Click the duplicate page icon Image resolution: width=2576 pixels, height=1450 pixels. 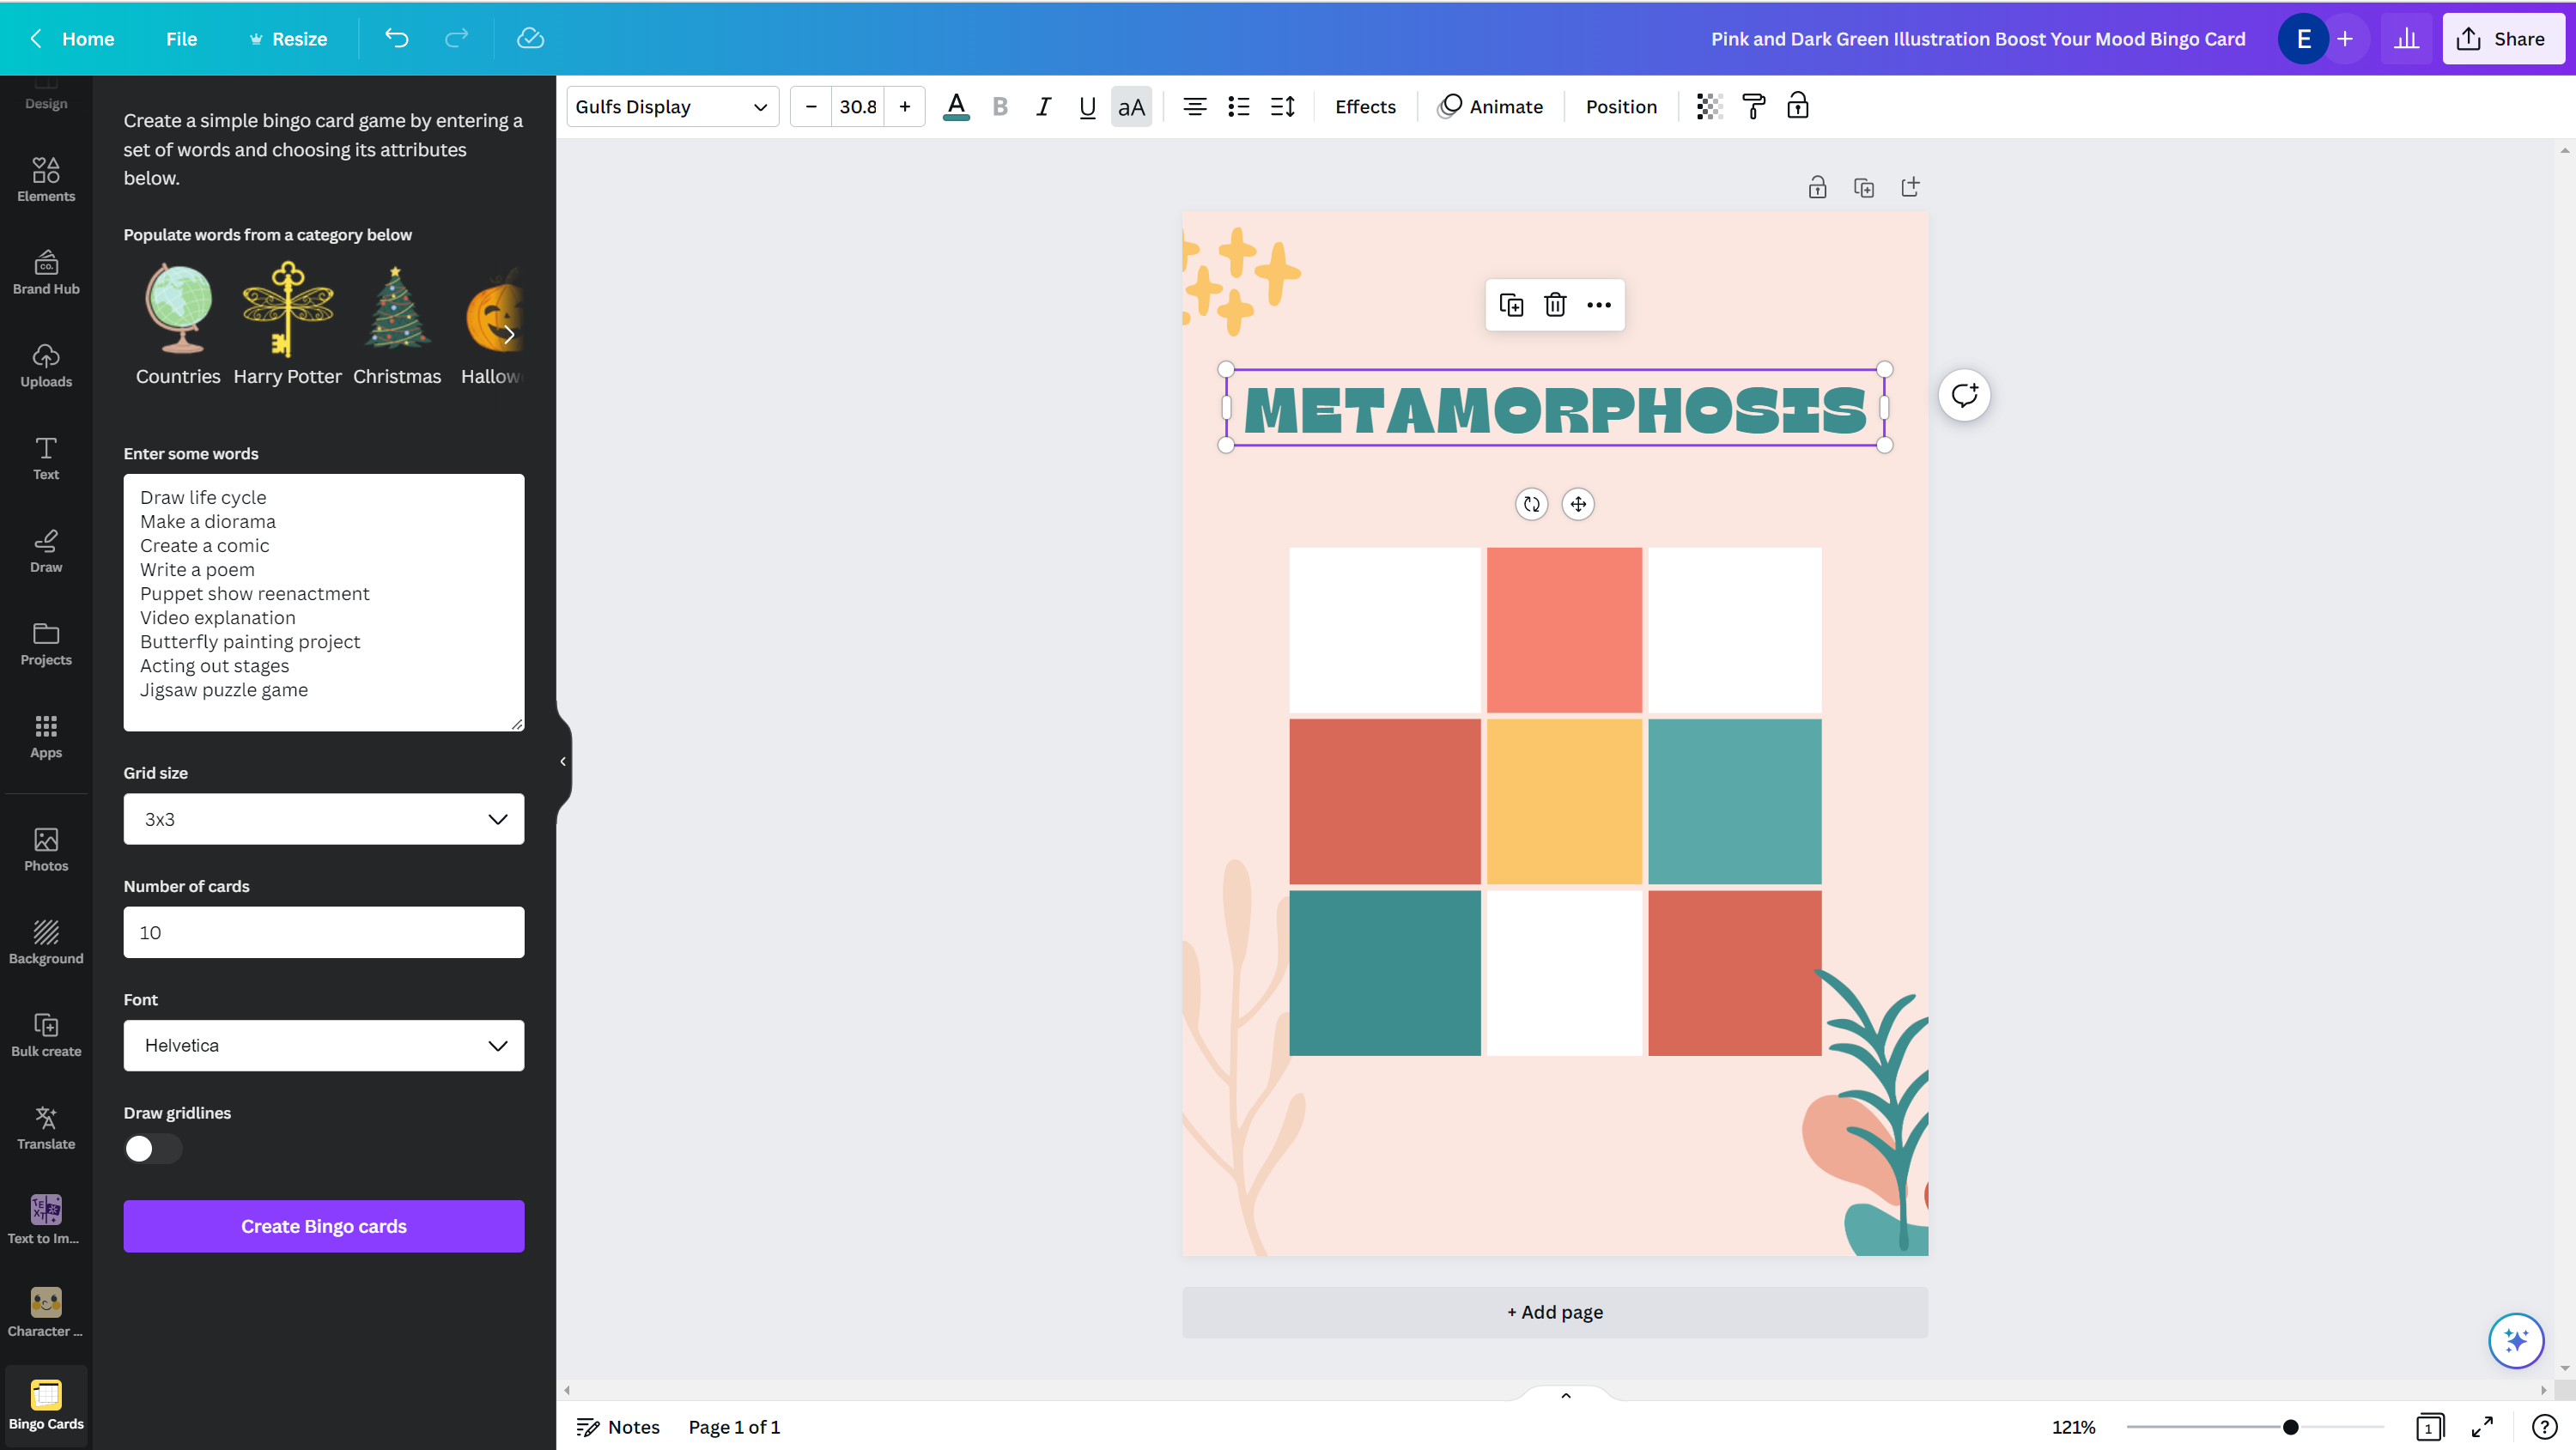(1863, 187)
